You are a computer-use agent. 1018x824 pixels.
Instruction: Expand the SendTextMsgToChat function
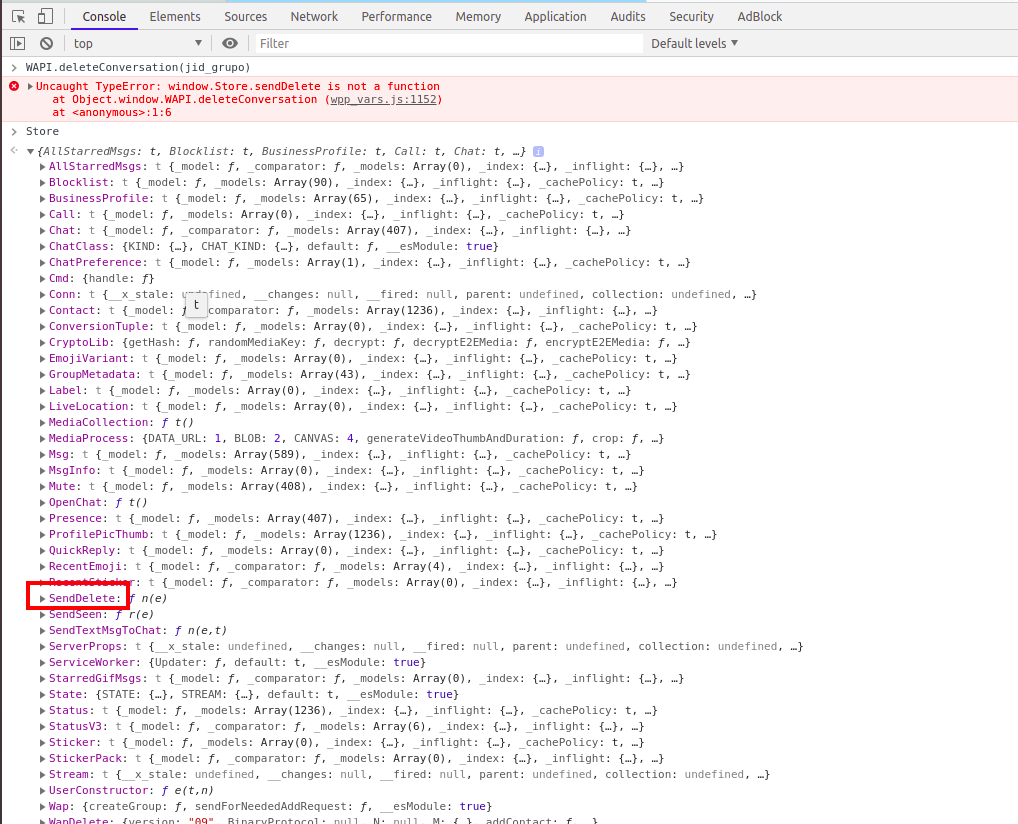point(43,630)
